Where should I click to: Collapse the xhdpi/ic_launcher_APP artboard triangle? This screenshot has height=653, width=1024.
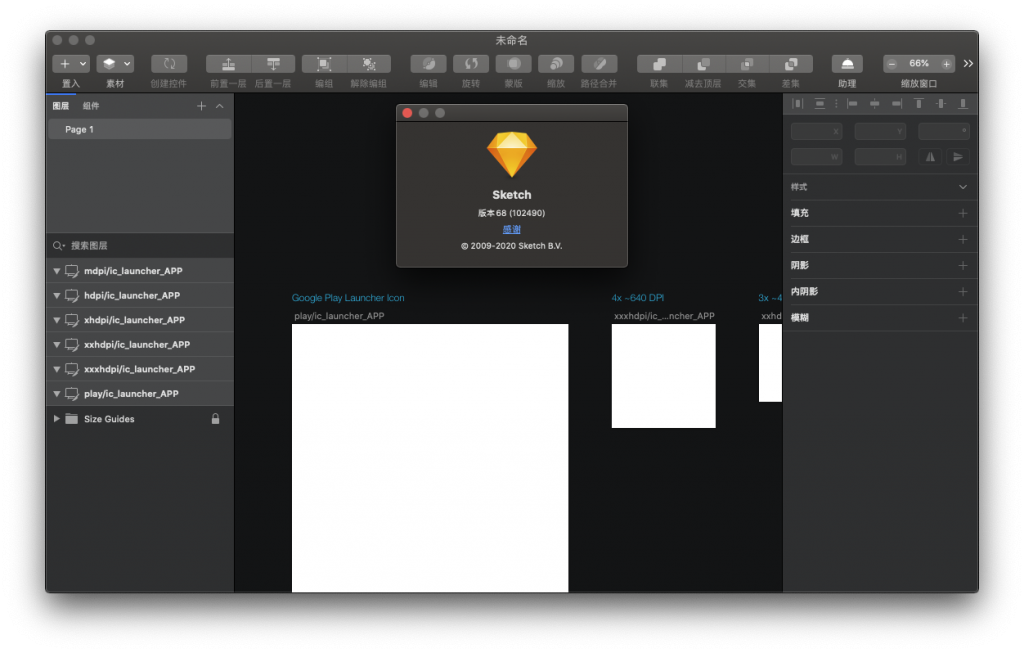(57, 320)
